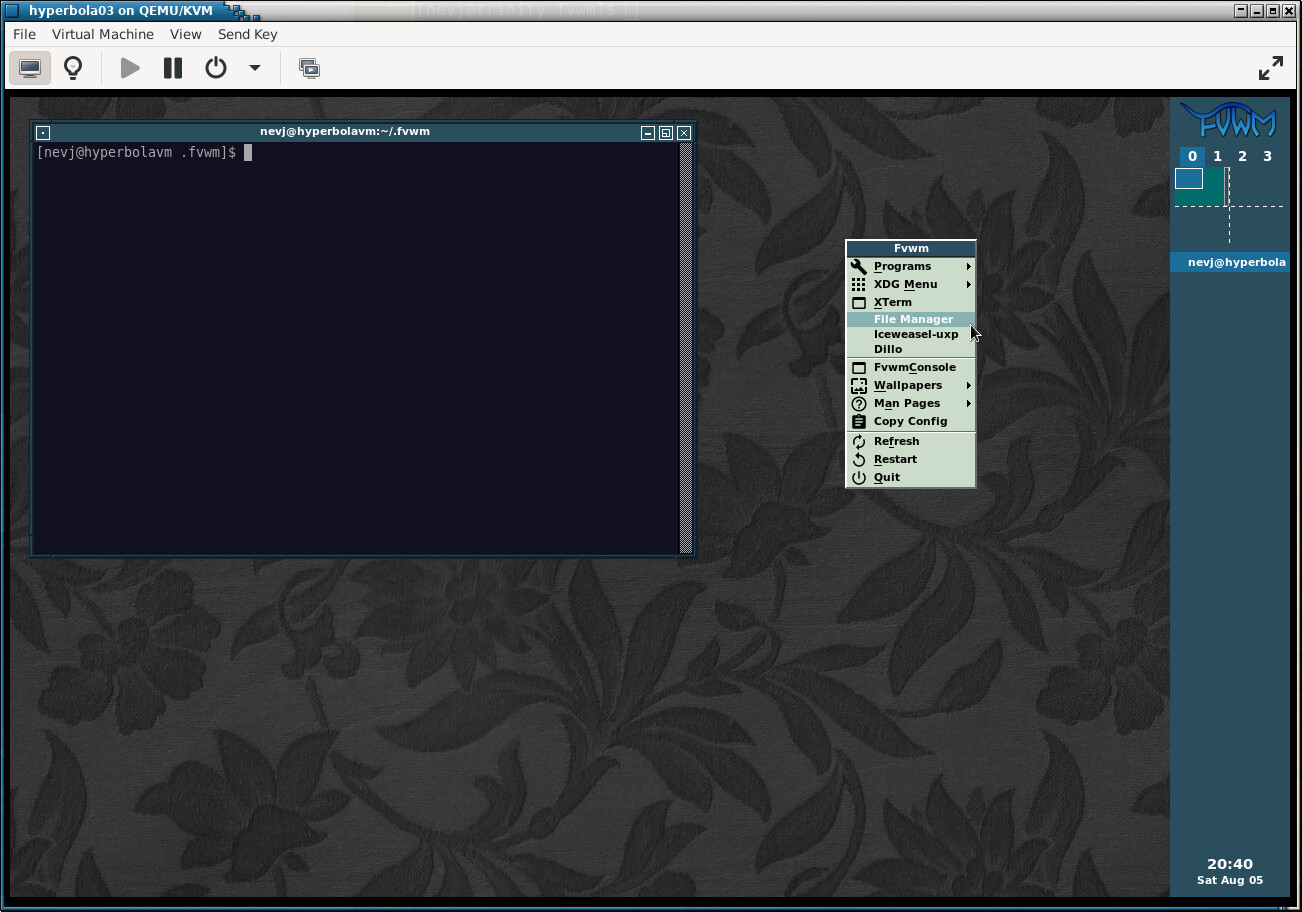Maximize the nevj@hyperbolavm terminal window
The height and width of the screenshot is (912, 1302).
pos(666,132)
